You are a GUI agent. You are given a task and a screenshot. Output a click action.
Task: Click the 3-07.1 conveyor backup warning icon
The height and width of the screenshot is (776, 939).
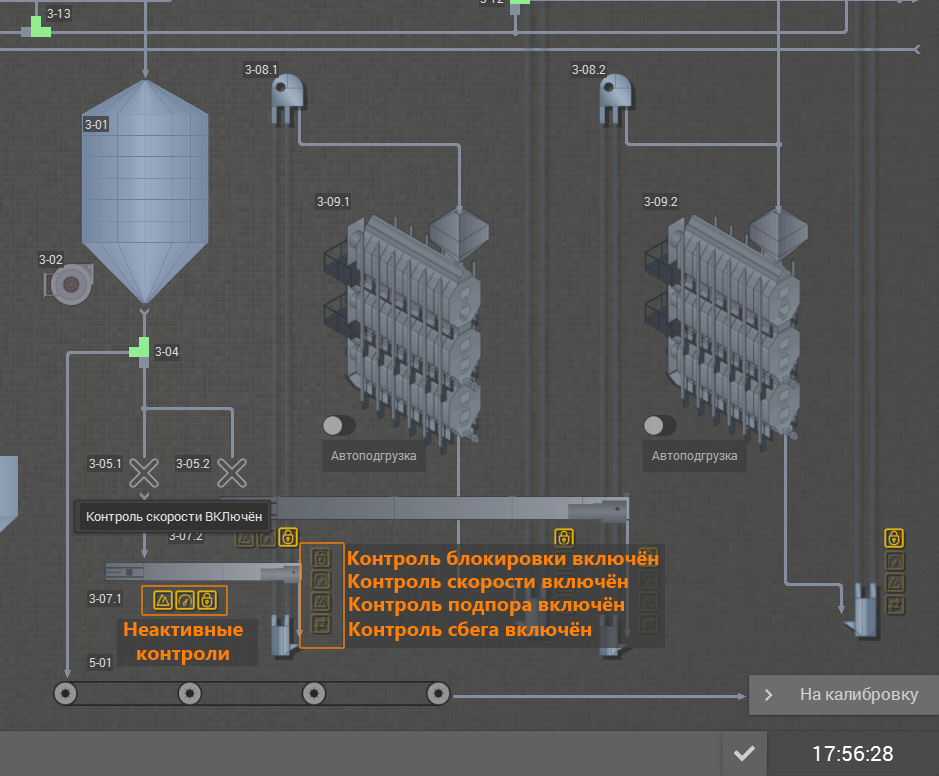pos(163,600)
